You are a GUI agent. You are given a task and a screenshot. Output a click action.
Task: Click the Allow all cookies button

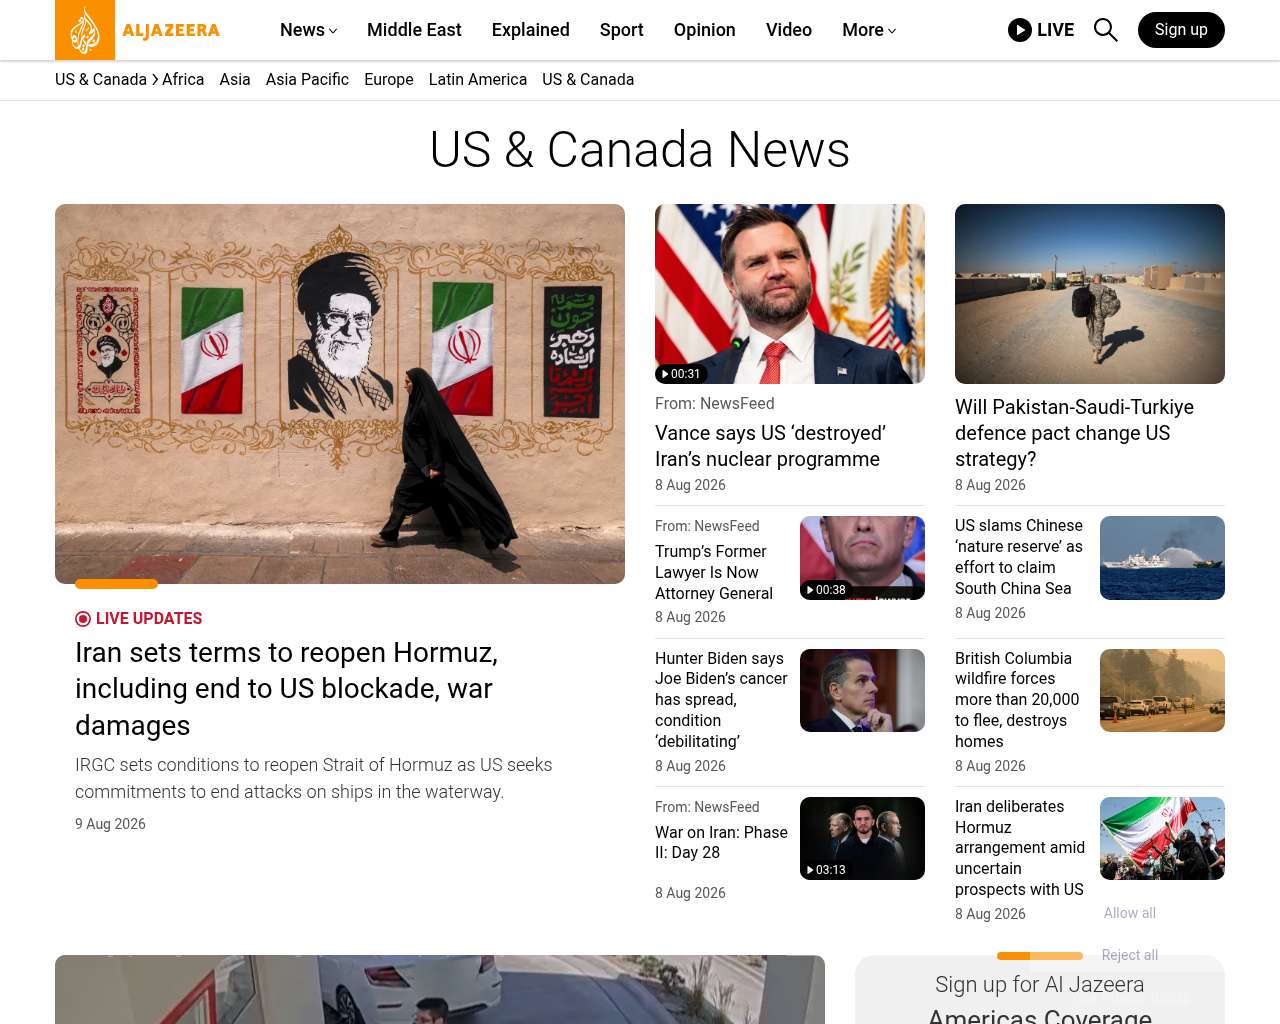(1130, 913)
